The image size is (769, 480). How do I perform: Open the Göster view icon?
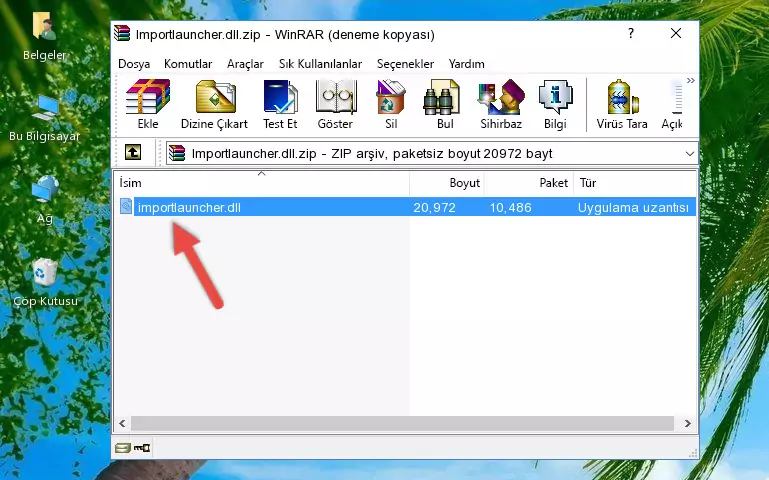(x=335, y=97)
